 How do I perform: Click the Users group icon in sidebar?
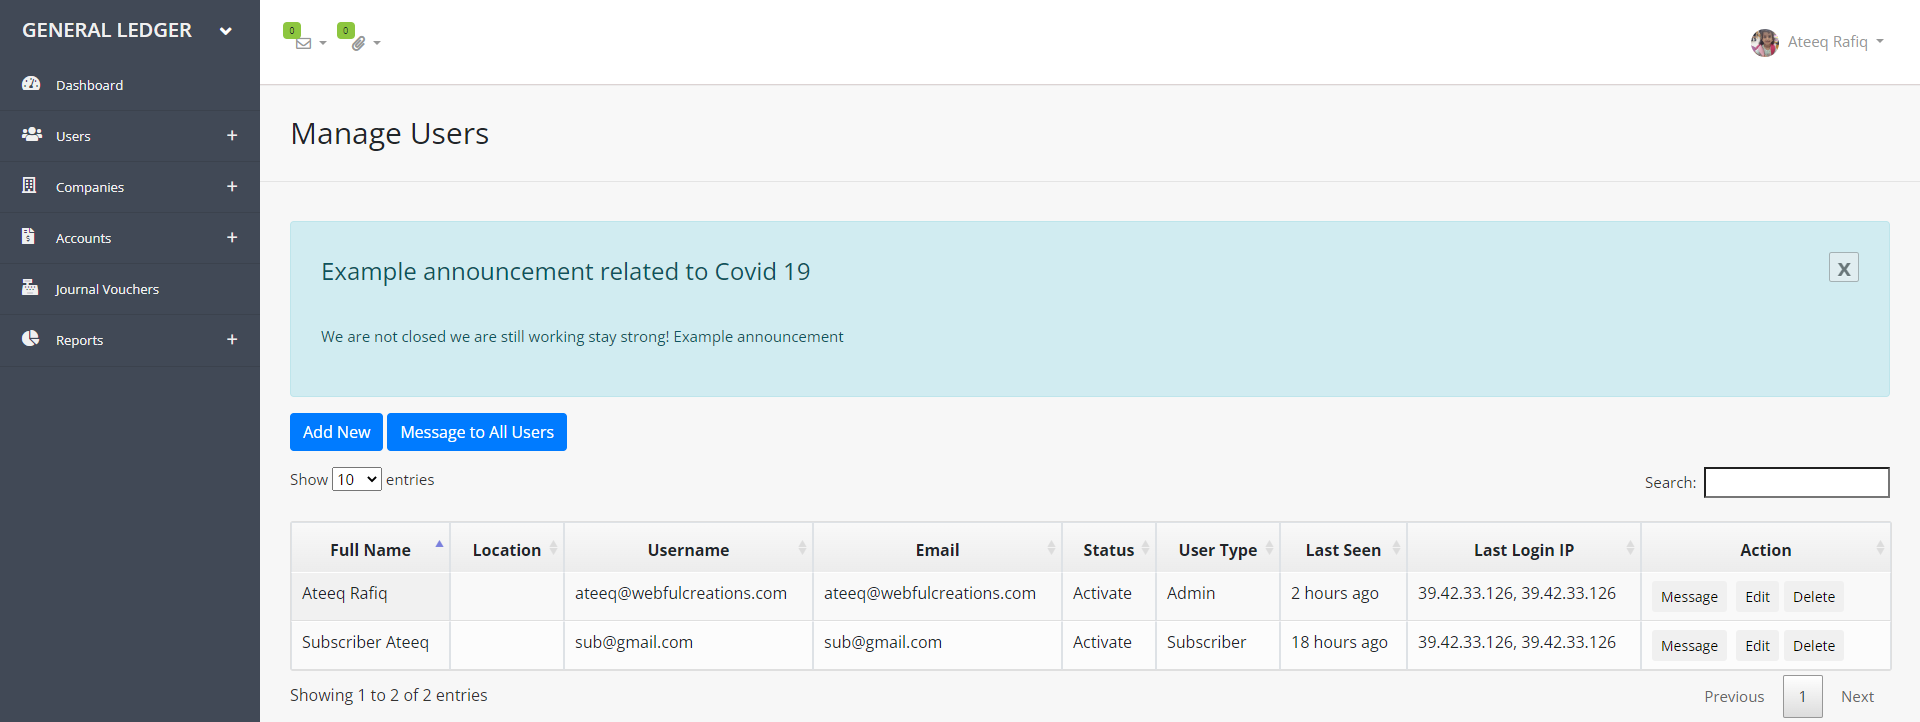pos(31,134)
